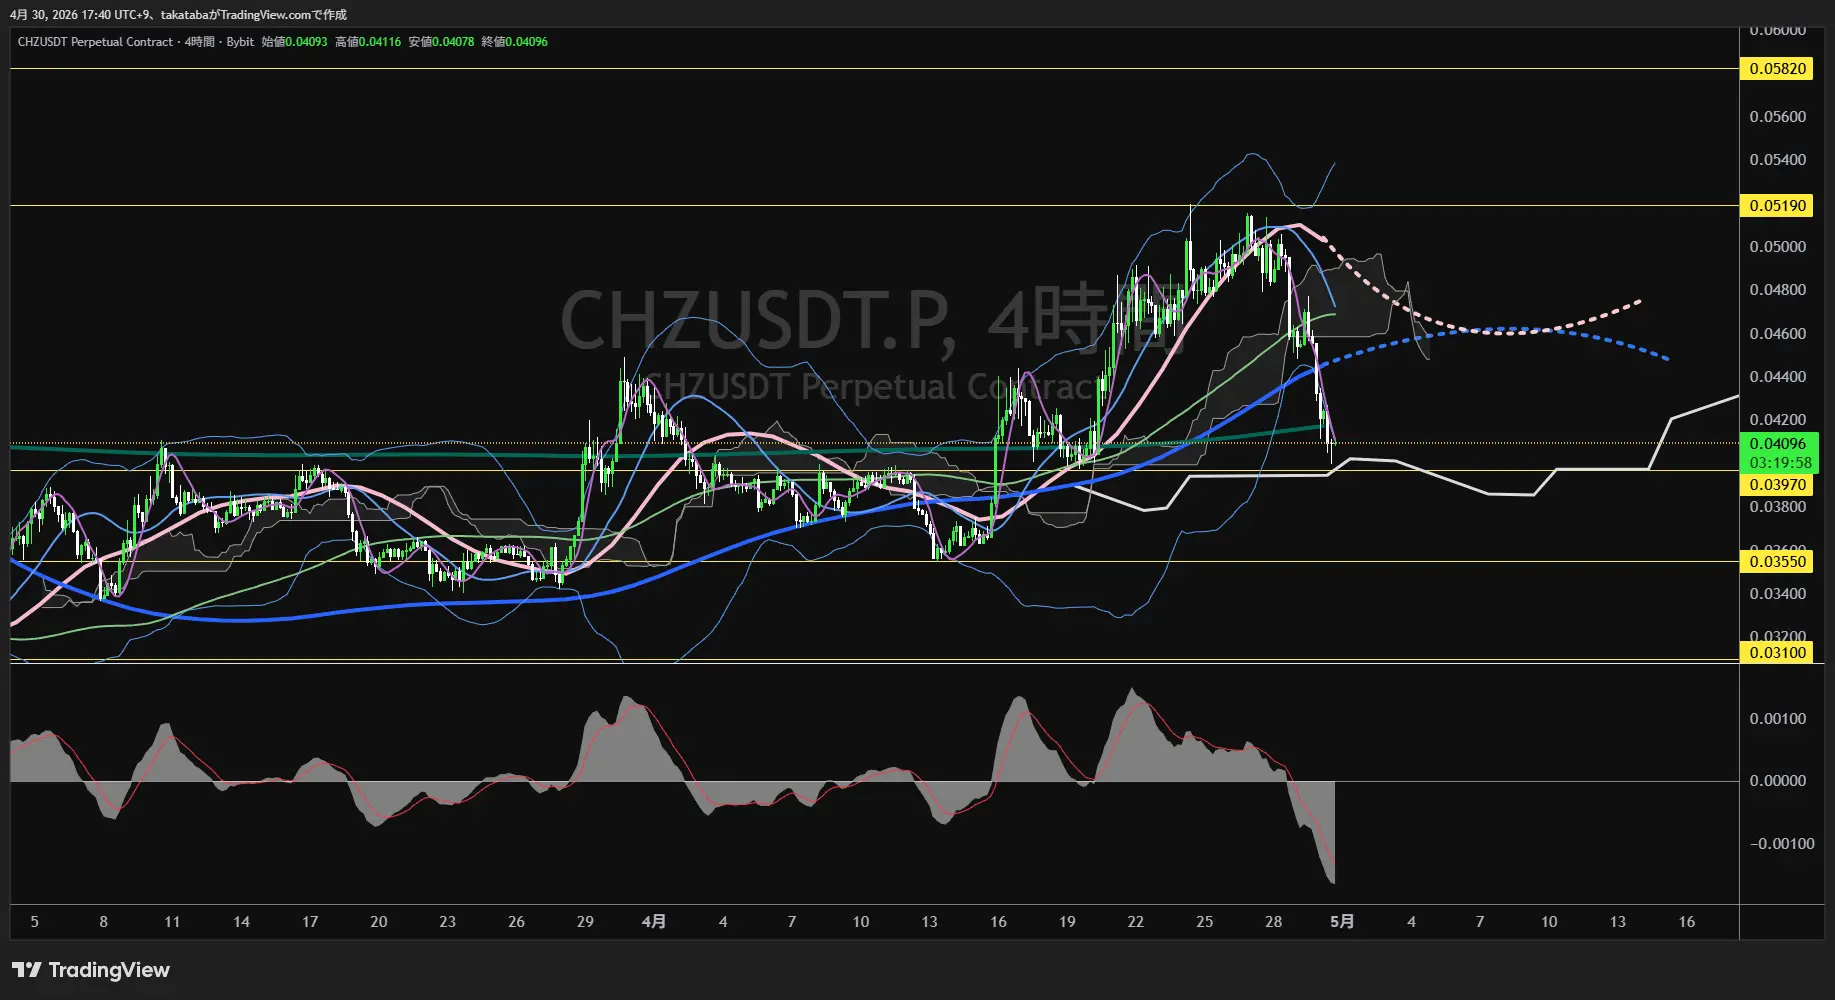1835x1000 pixels.
Task: Click the CHZUSDT Perpetual Contract symbol title
Action: (x=95, y=42)
